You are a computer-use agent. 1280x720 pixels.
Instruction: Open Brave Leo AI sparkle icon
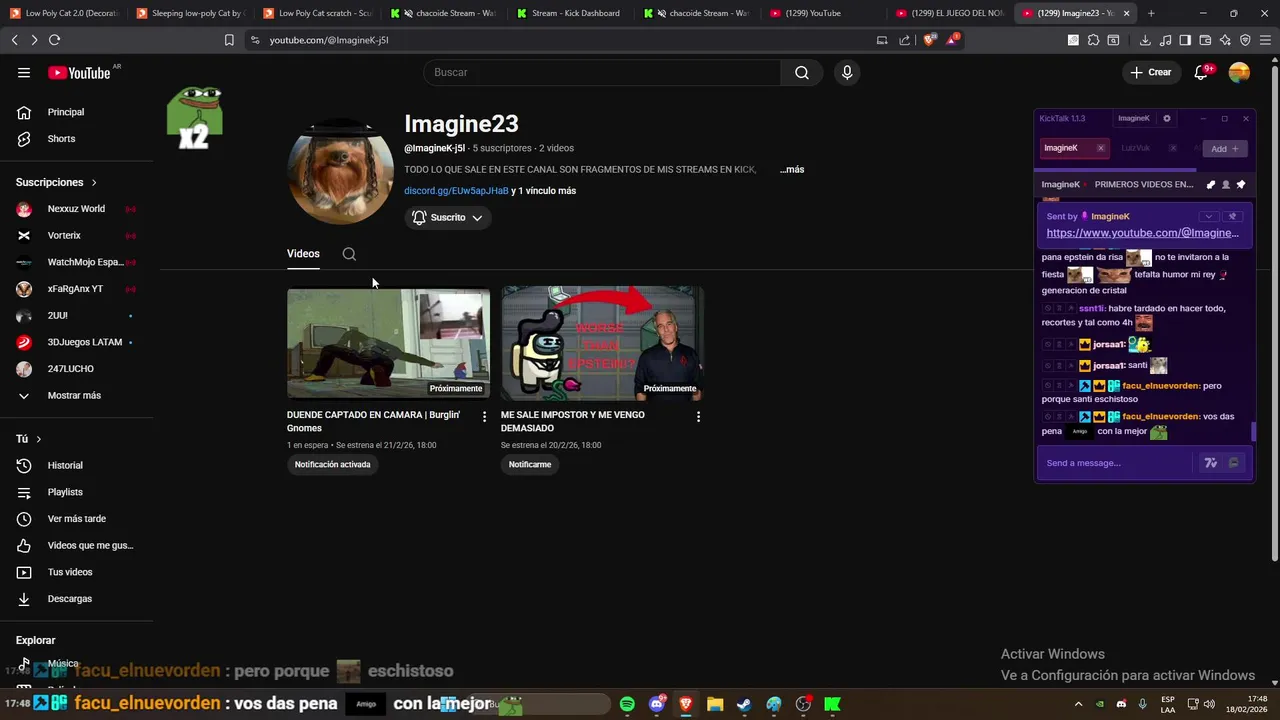pyautogui.click(x=1225, y=40)
